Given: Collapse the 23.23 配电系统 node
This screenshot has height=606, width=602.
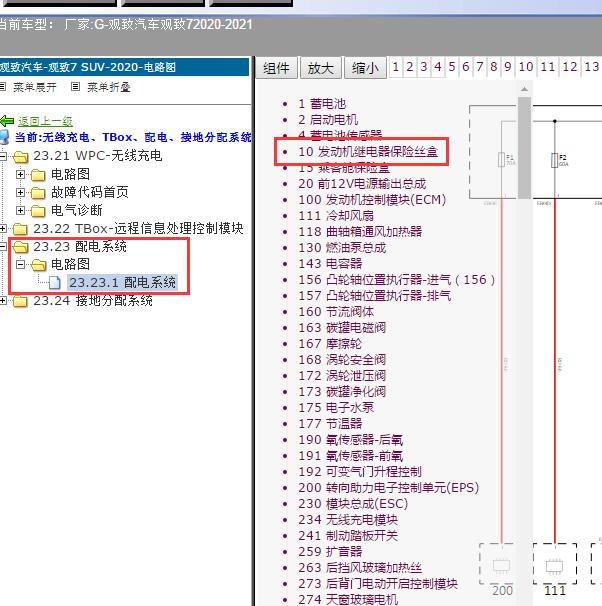Looking at the screenshot, I should pos(3,246).
